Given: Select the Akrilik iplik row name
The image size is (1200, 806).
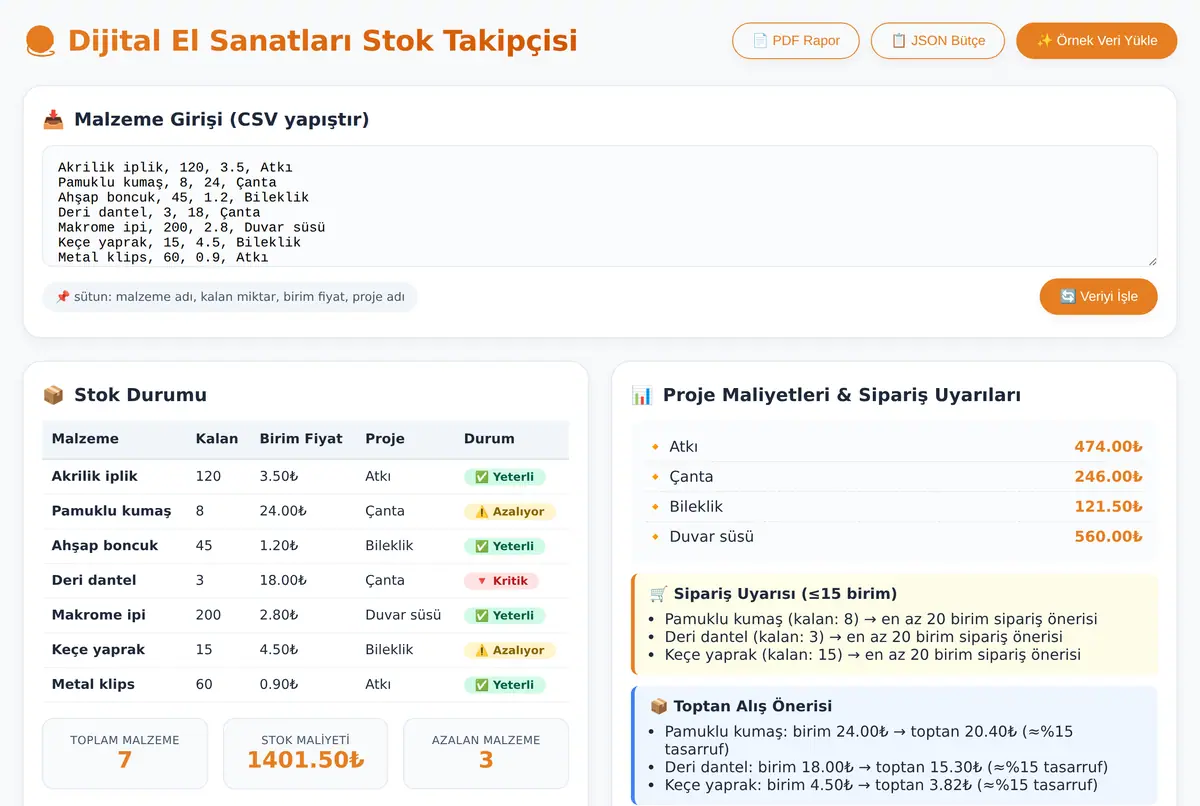Looking at the screenshot, I should pyautogui.click(x=95, y=476).
